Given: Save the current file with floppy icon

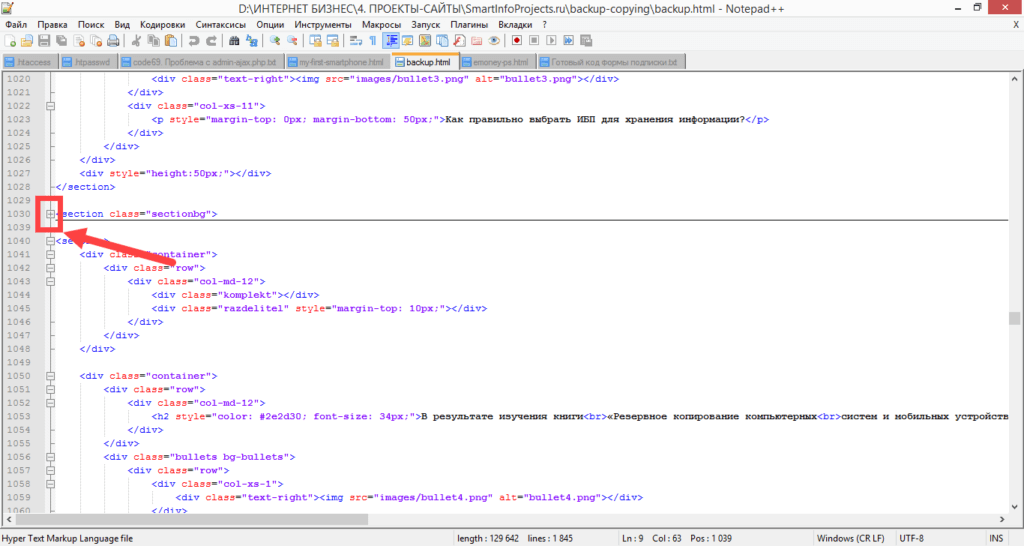Looking at the screenshot, I should [44, 41].
